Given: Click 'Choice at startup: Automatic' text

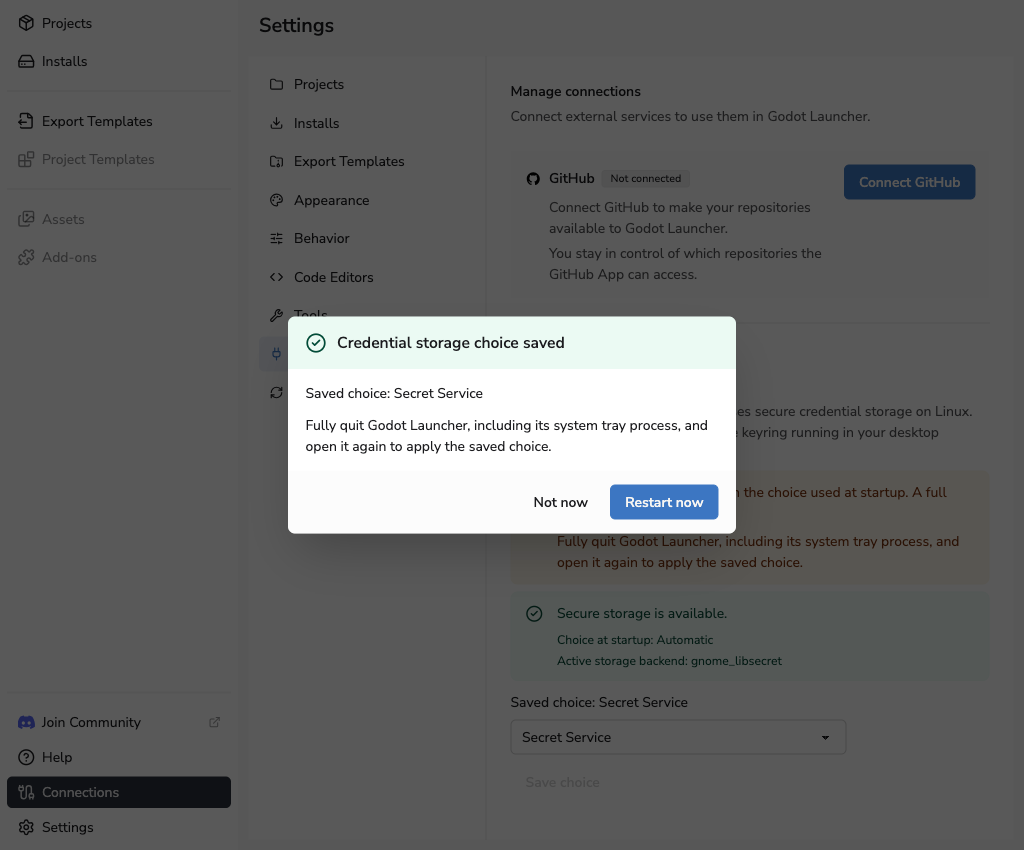Looking at the screenshot, I should point(635,640).
